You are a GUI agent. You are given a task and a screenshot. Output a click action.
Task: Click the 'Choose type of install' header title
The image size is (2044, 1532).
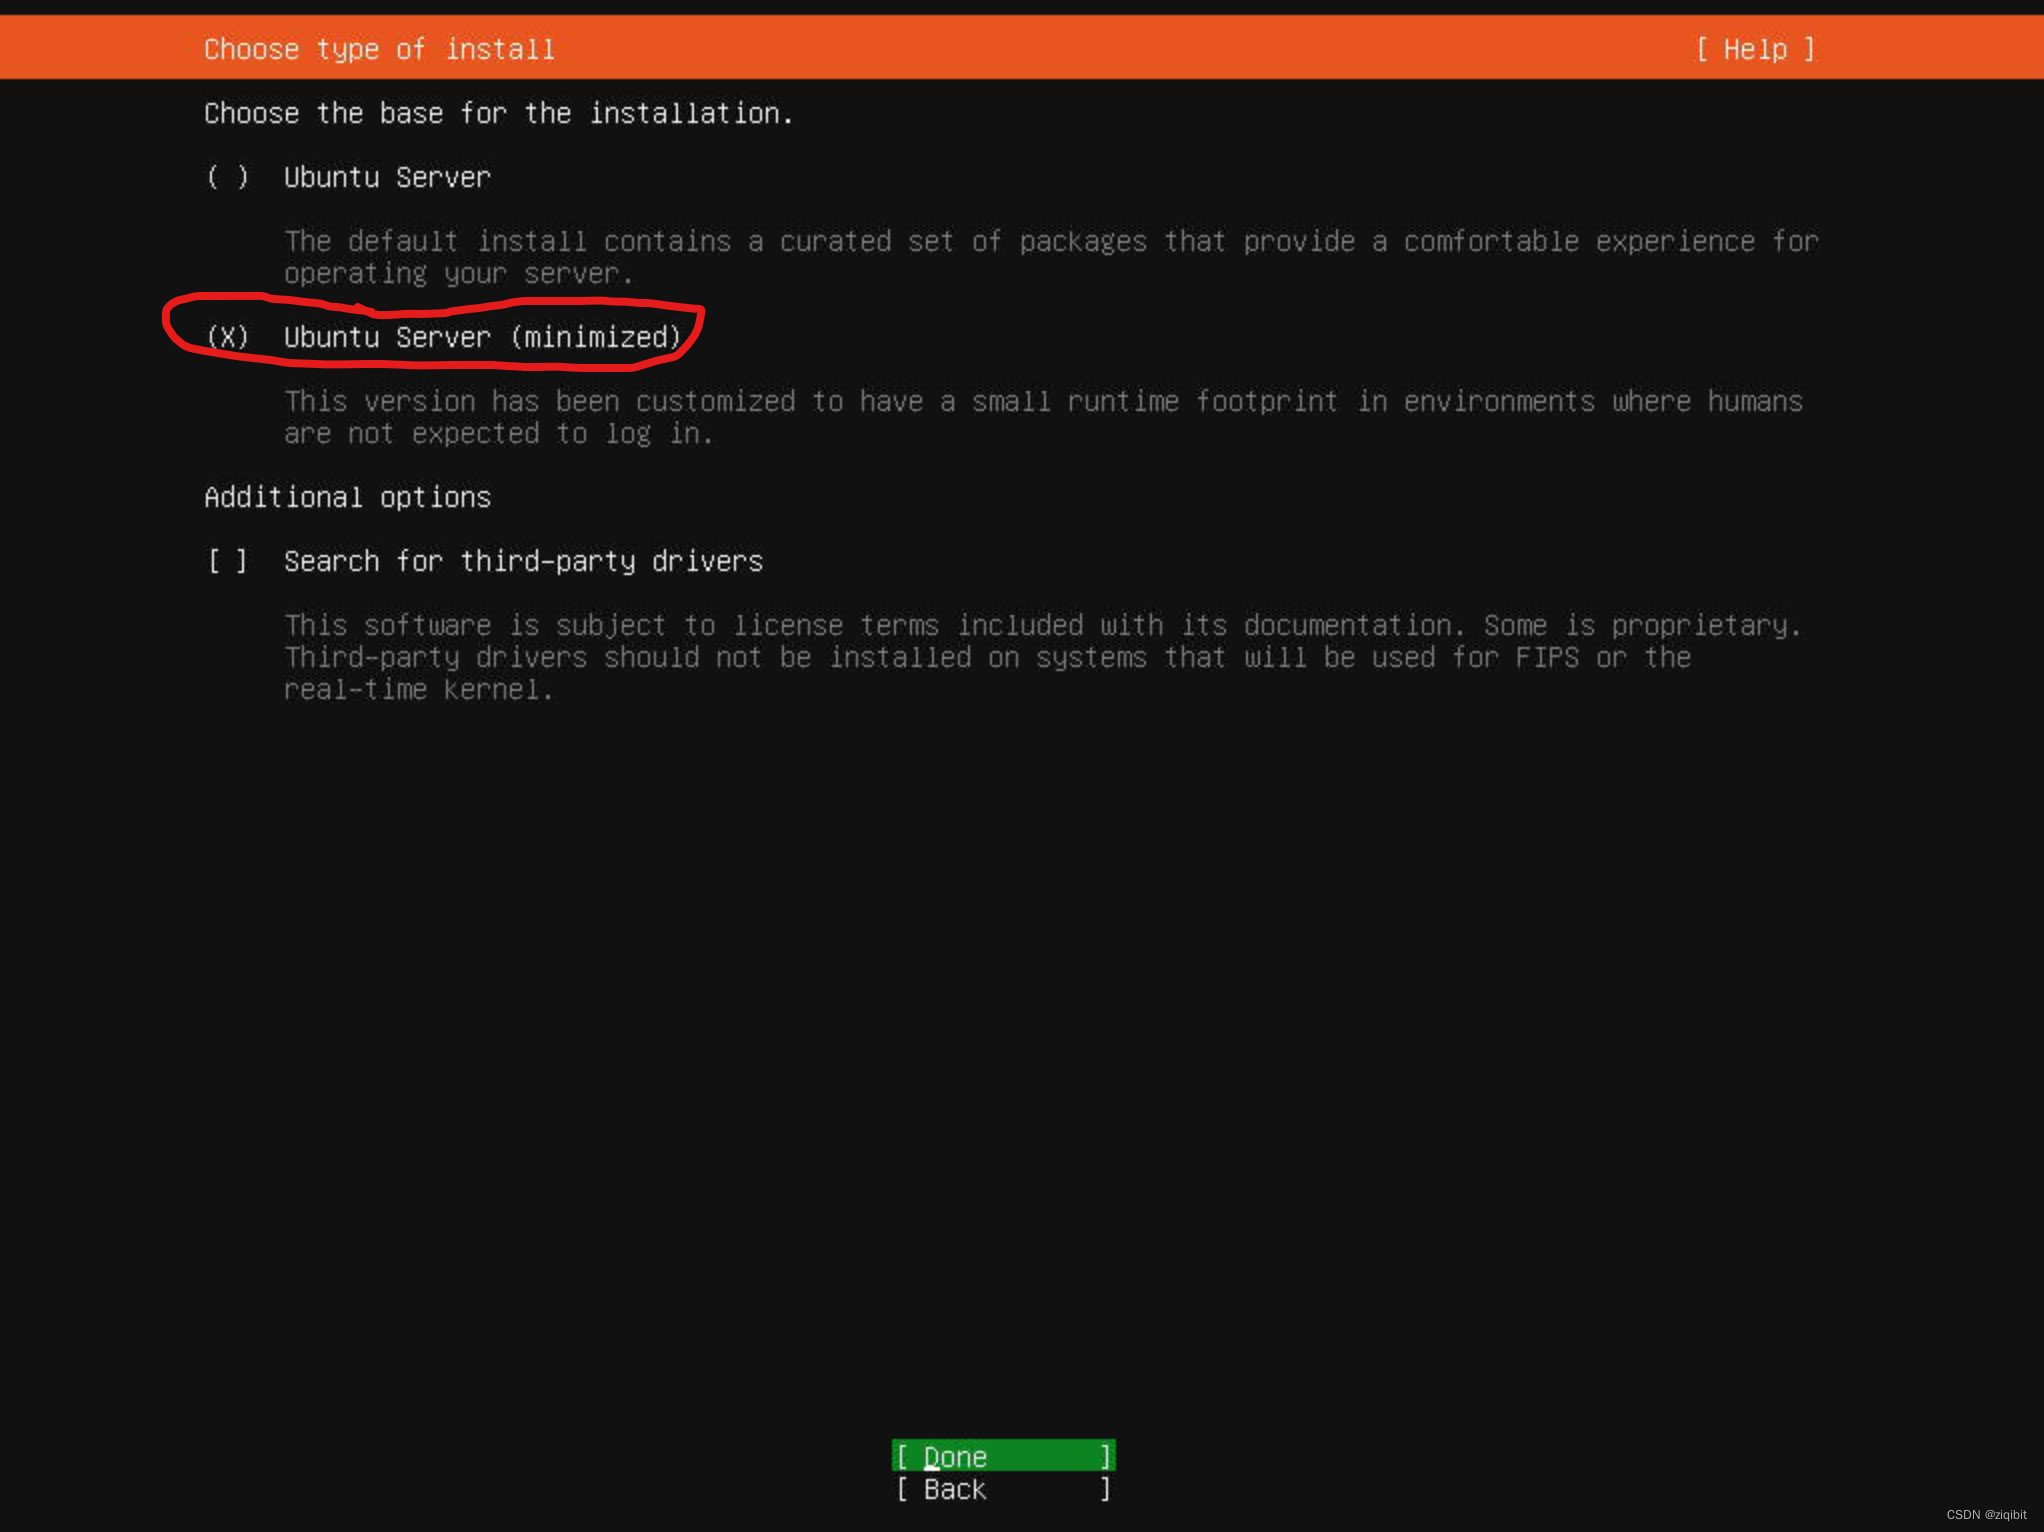click(x=379, y=49)
